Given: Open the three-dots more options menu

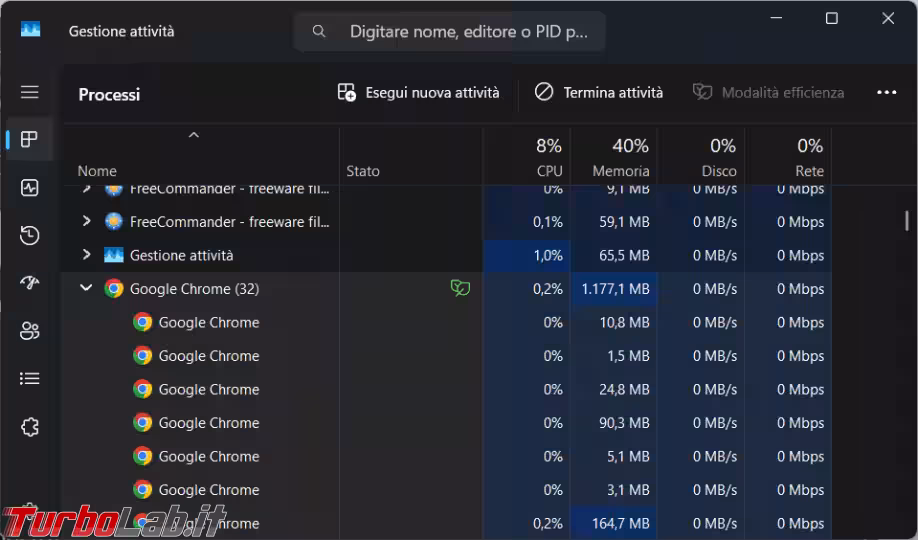Looking at the screenshot, I should 886,93.
